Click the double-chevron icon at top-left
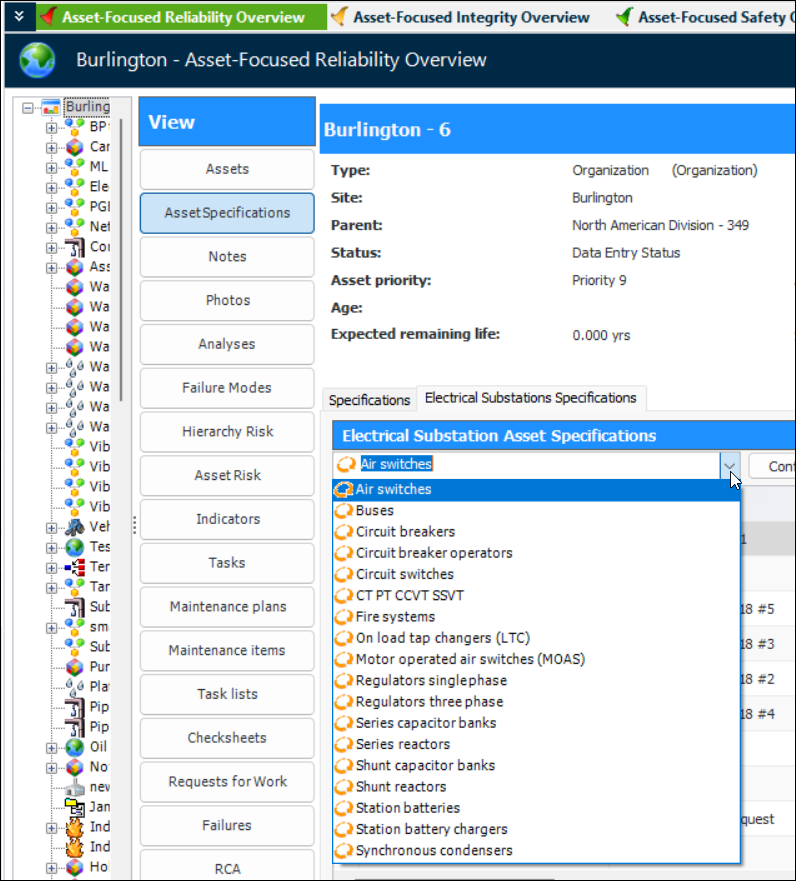Screen dimensions: 796x881 (17, 16)
